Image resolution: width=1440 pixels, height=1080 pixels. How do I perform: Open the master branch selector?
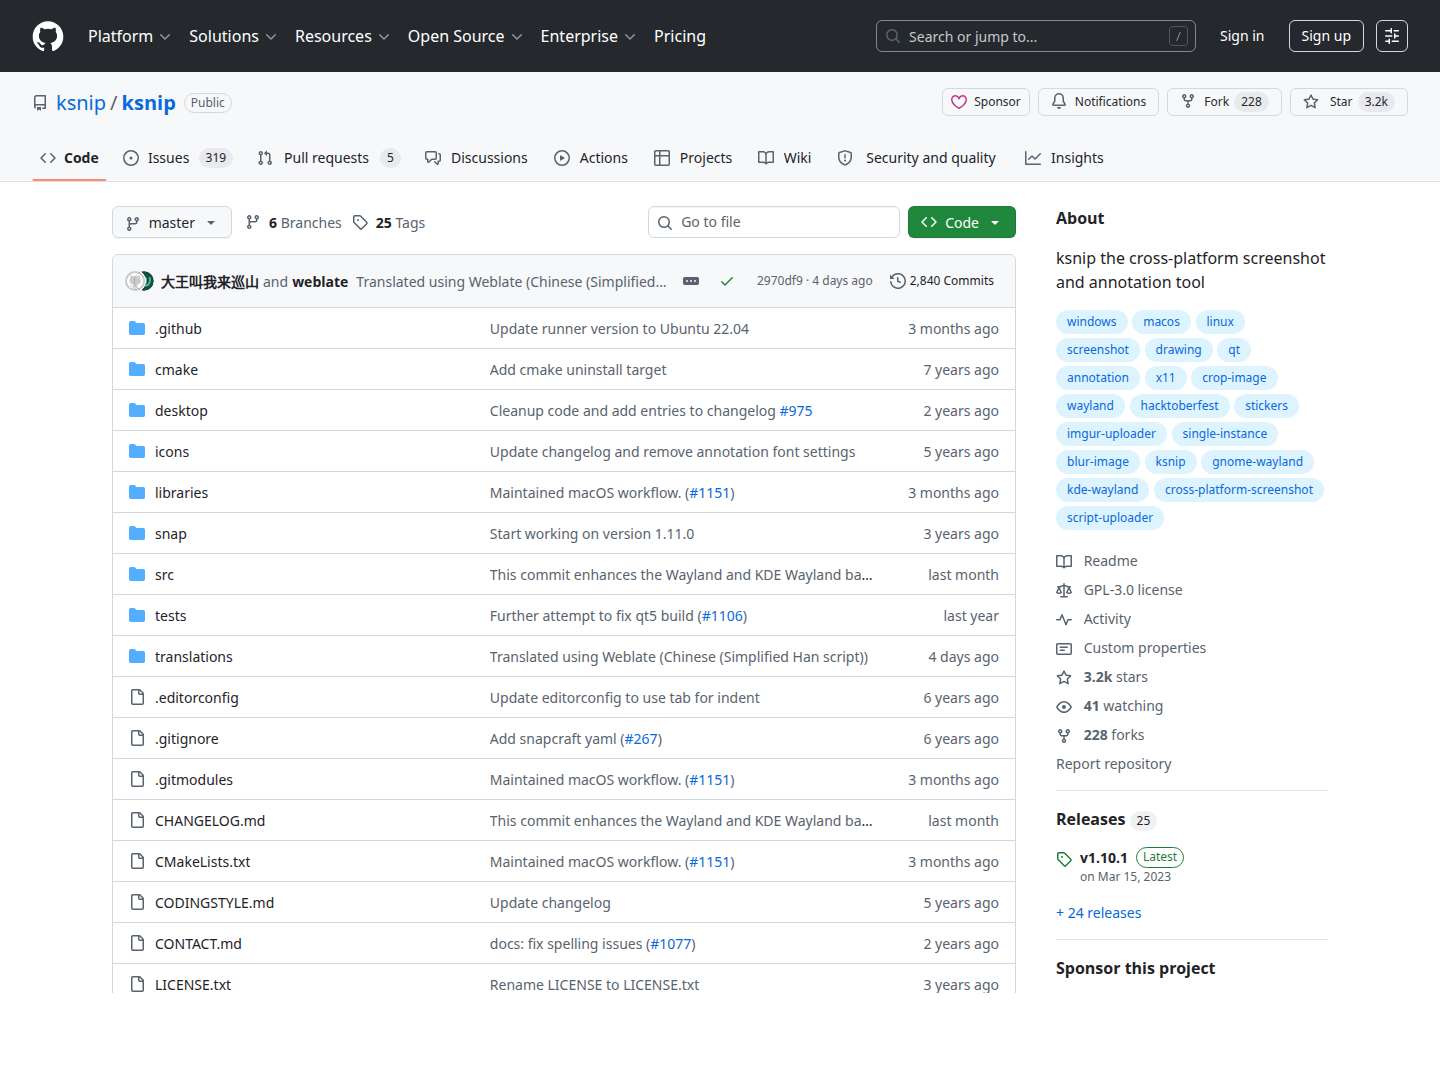[172, 222]
